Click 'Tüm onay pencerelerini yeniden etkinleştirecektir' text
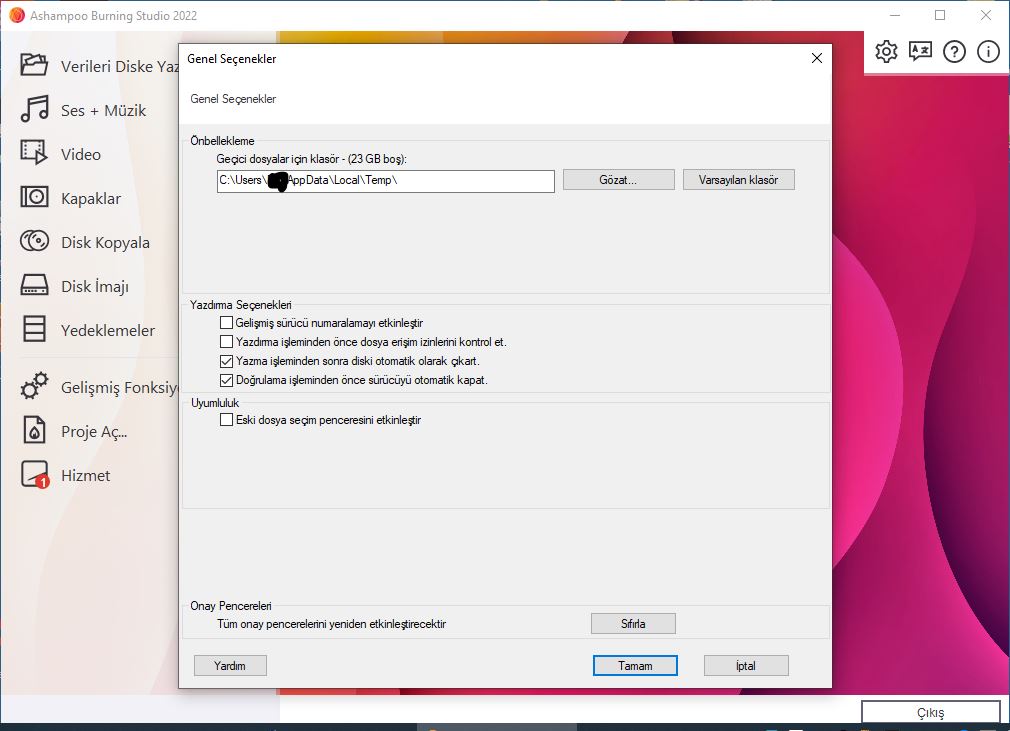The height and width of the screenshot is (731, 1010). 332,623
